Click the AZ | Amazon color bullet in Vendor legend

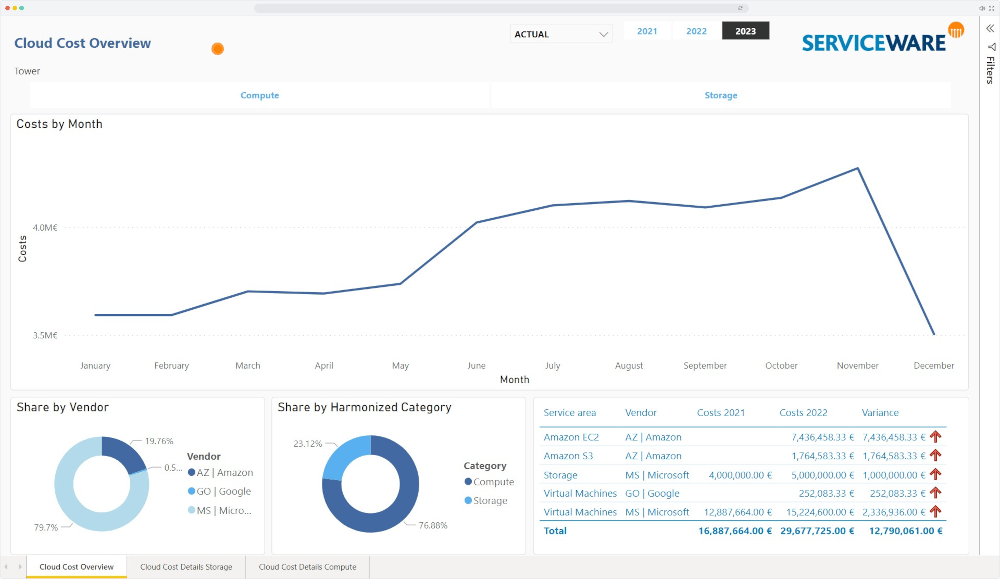194,472
